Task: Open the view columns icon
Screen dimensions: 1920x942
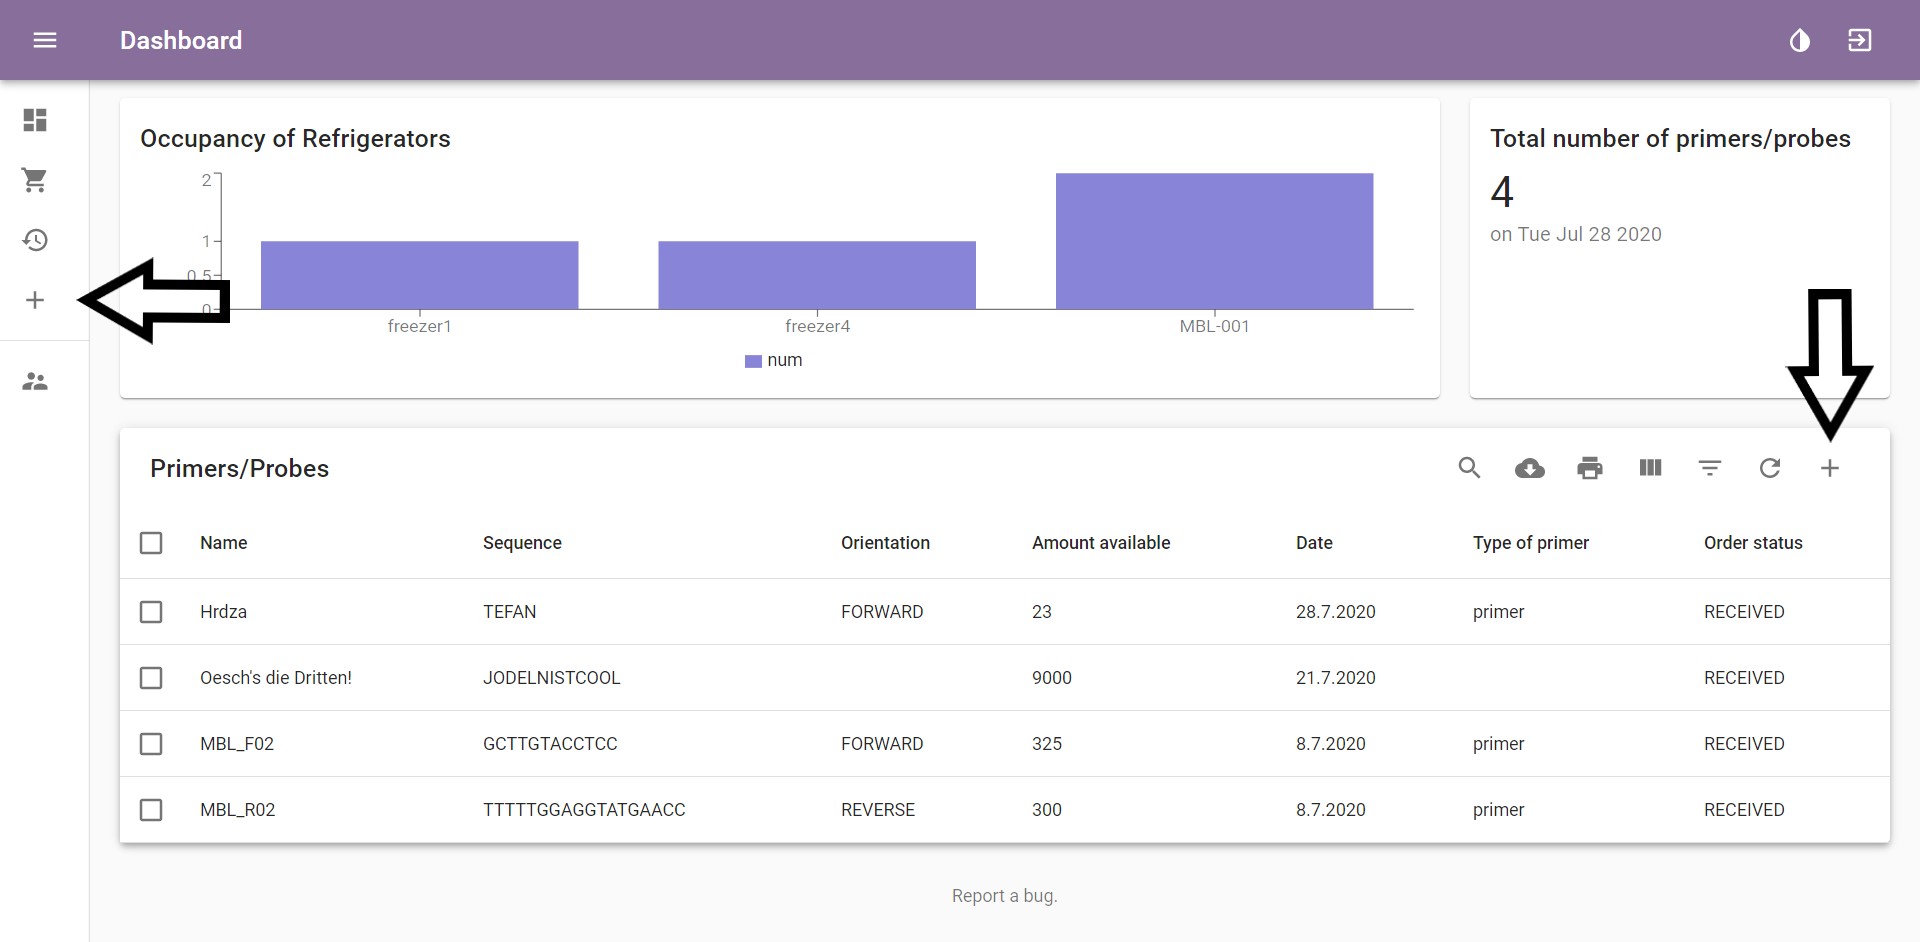Action: [1651, 468]
